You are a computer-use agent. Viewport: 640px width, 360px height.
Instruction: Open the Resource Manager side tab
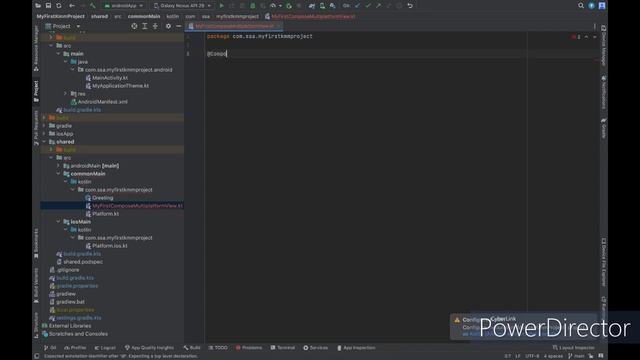point(36,48)
